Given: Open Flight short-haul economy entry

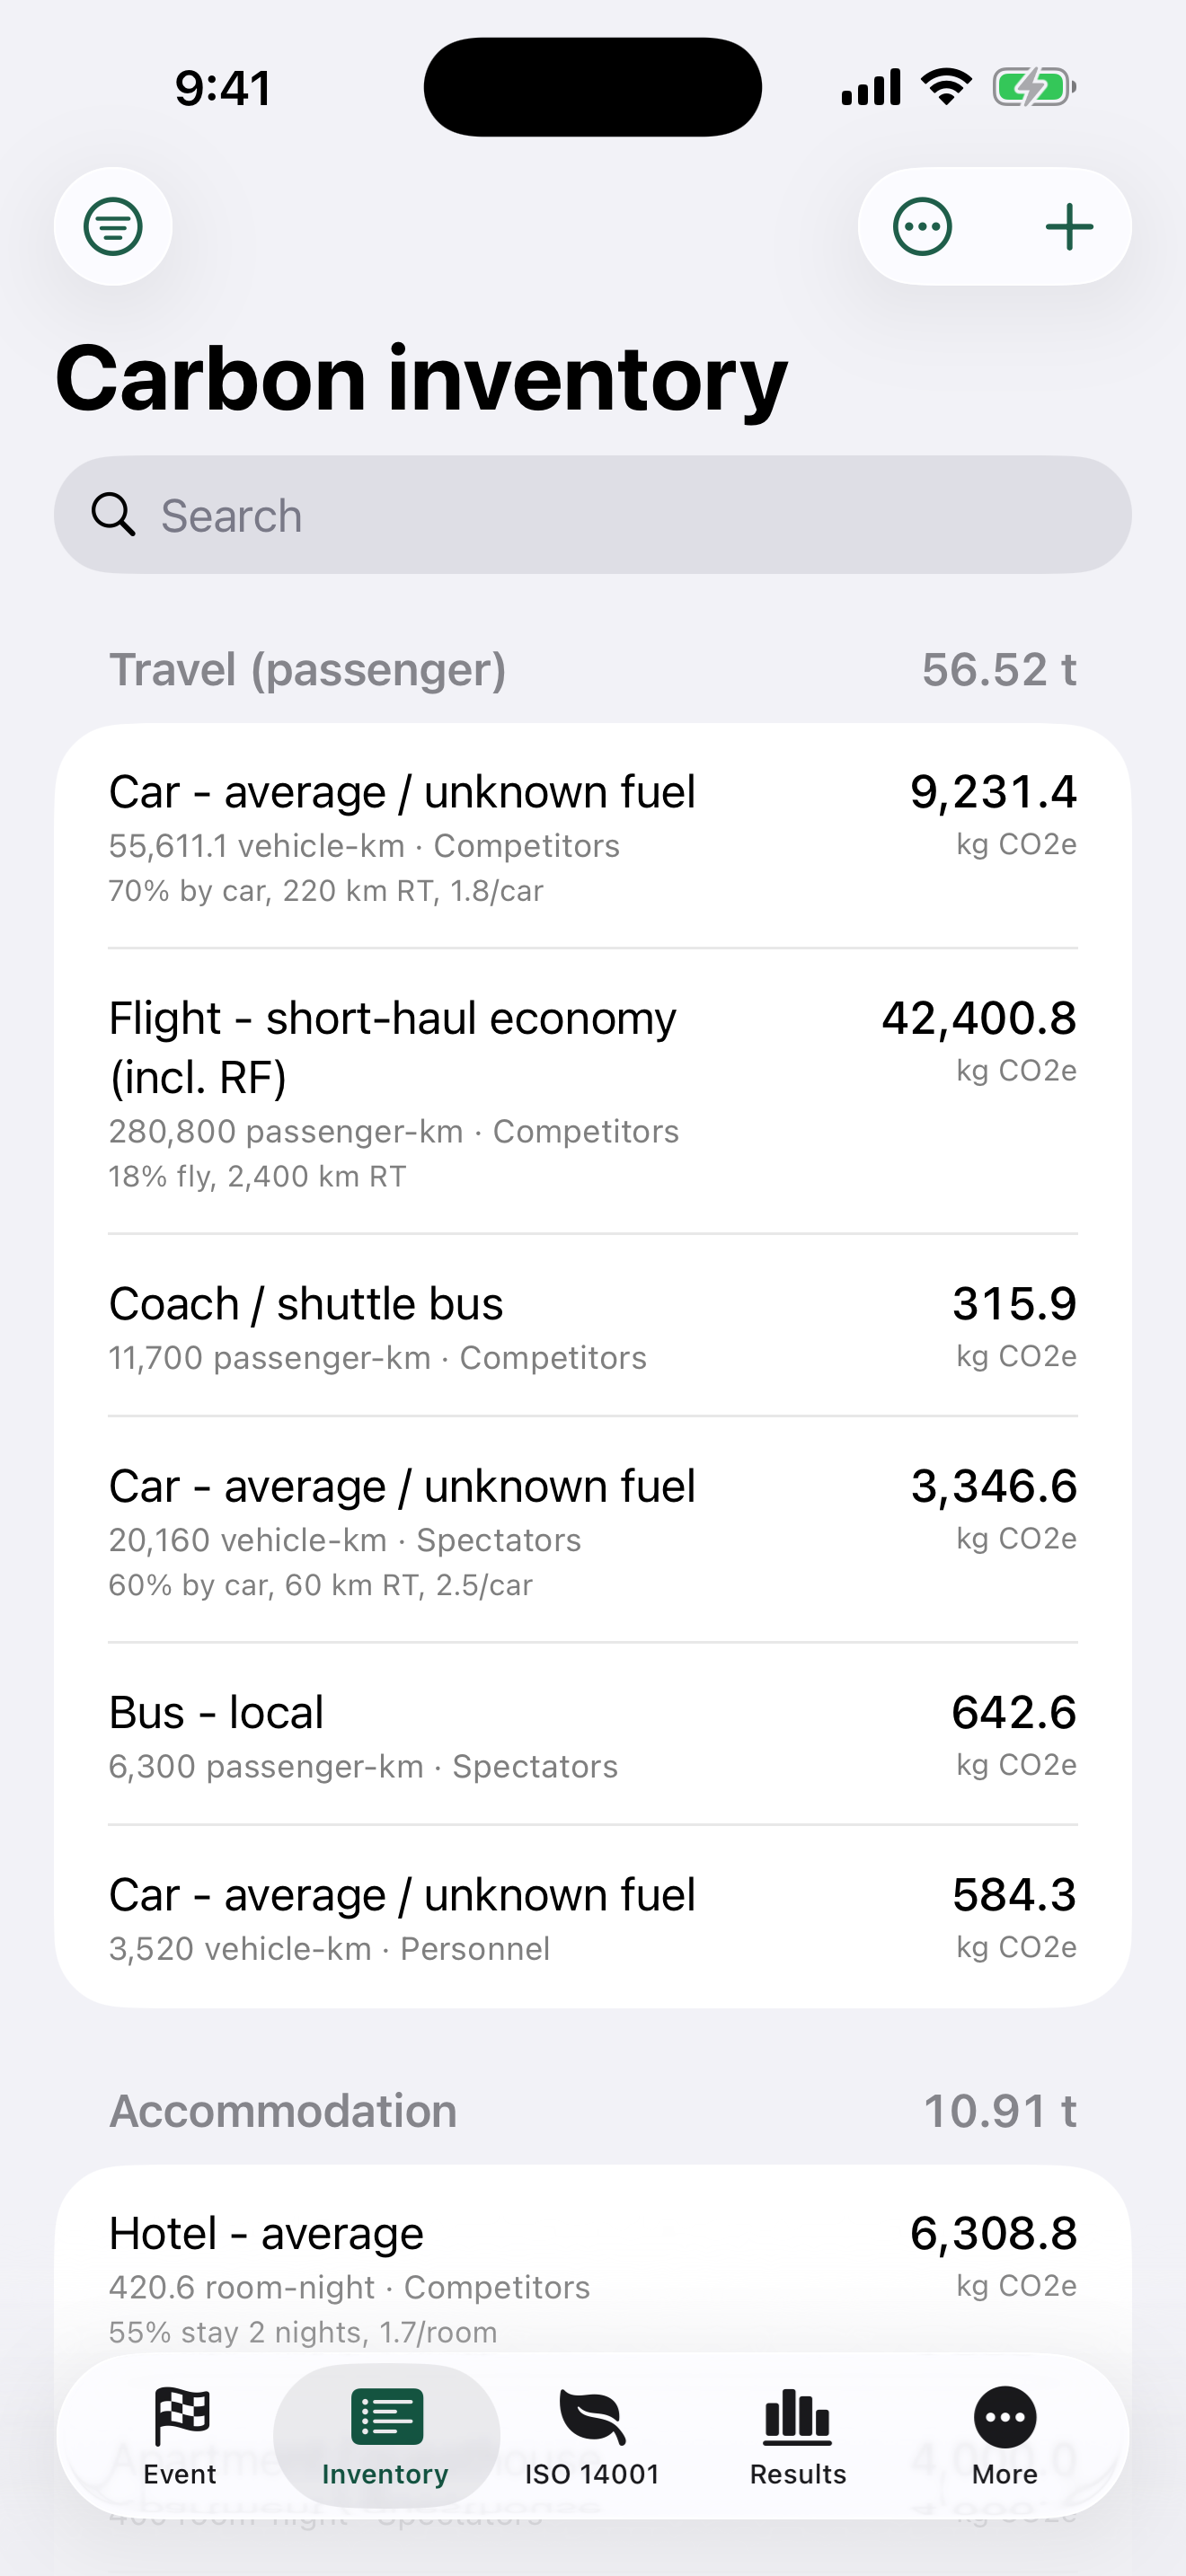Looking at the screenshot, I should 593,1091.
